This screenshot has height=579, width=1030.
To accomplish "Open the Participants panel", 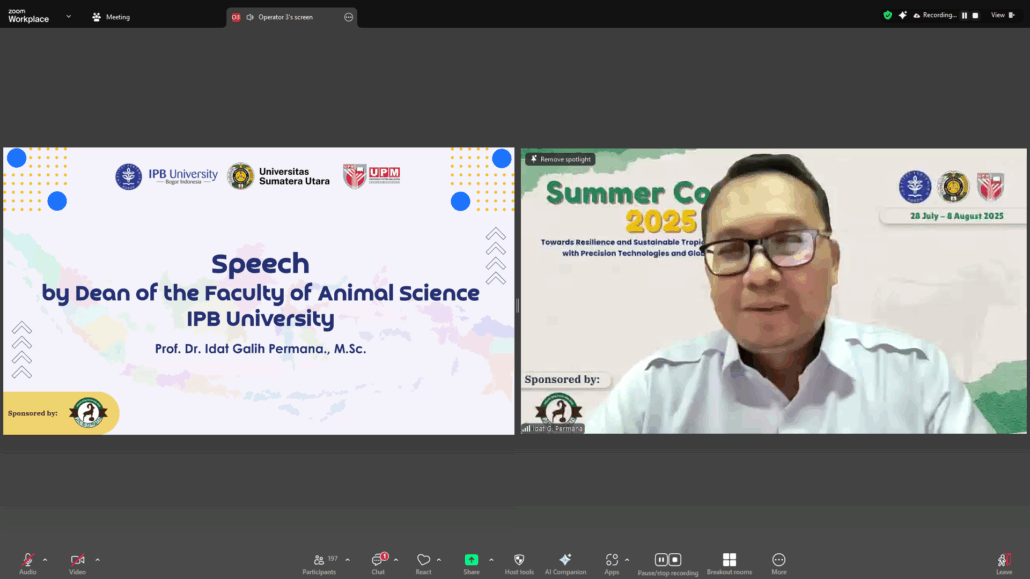I will click(319, 561).
